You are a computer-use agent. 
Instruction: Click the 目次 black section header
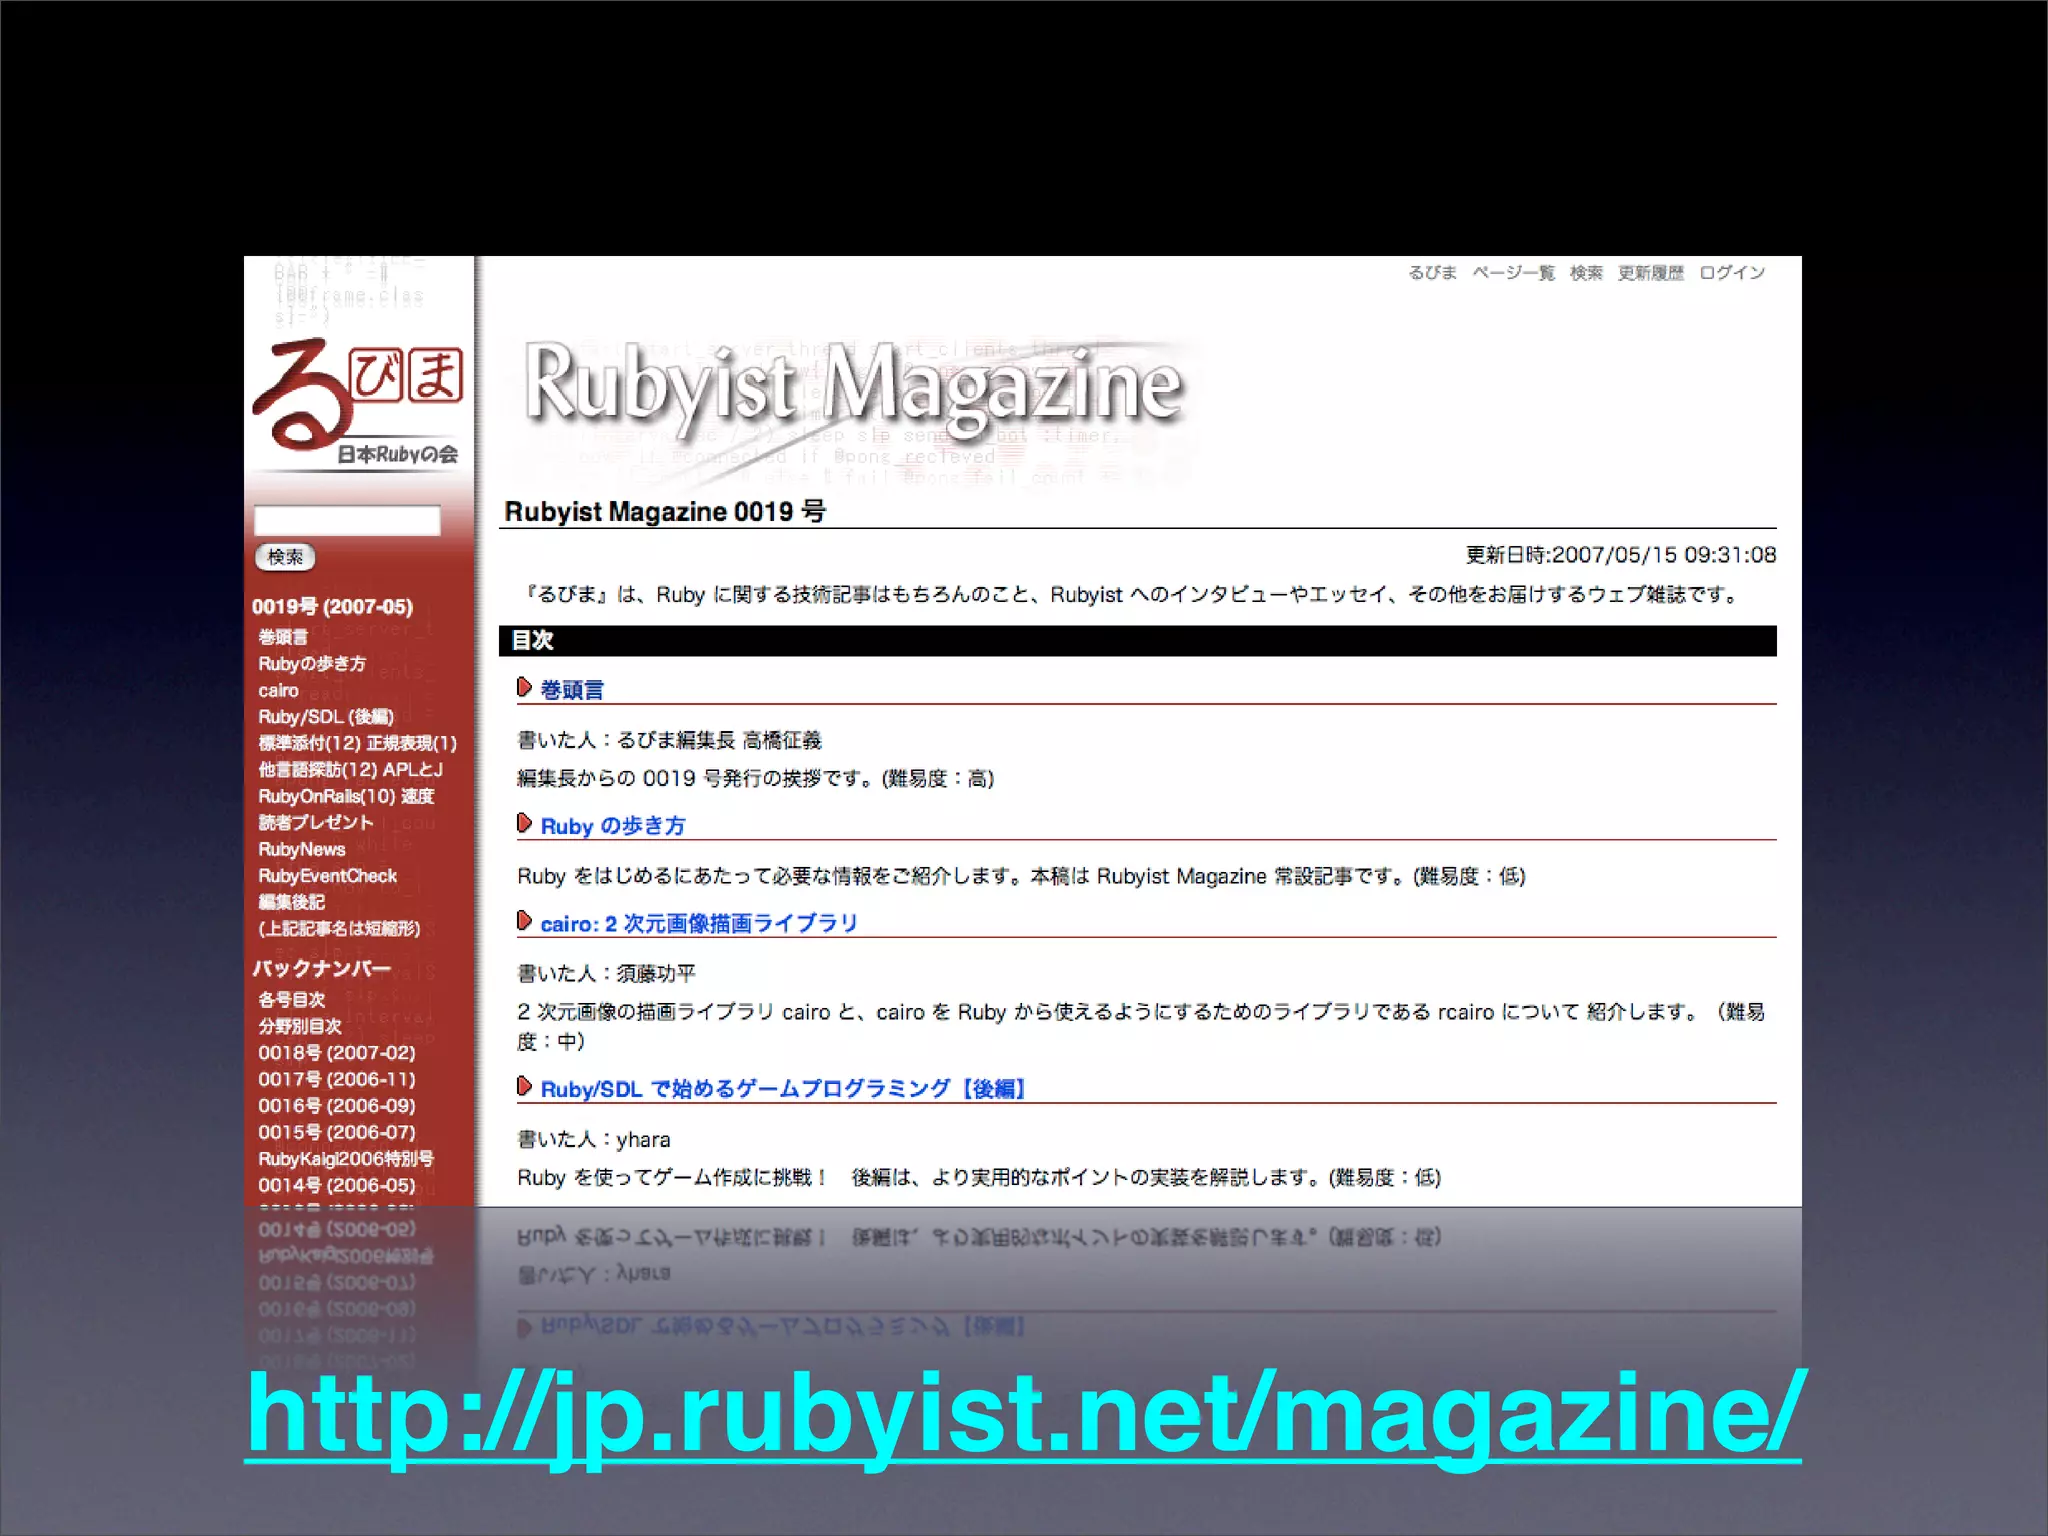[x=1138, y=641]
